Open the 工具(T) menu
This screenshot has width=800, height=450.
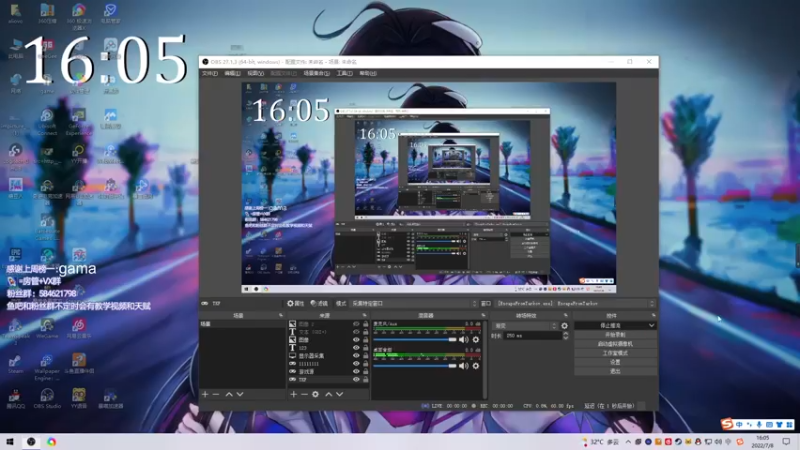click(344, 73)
